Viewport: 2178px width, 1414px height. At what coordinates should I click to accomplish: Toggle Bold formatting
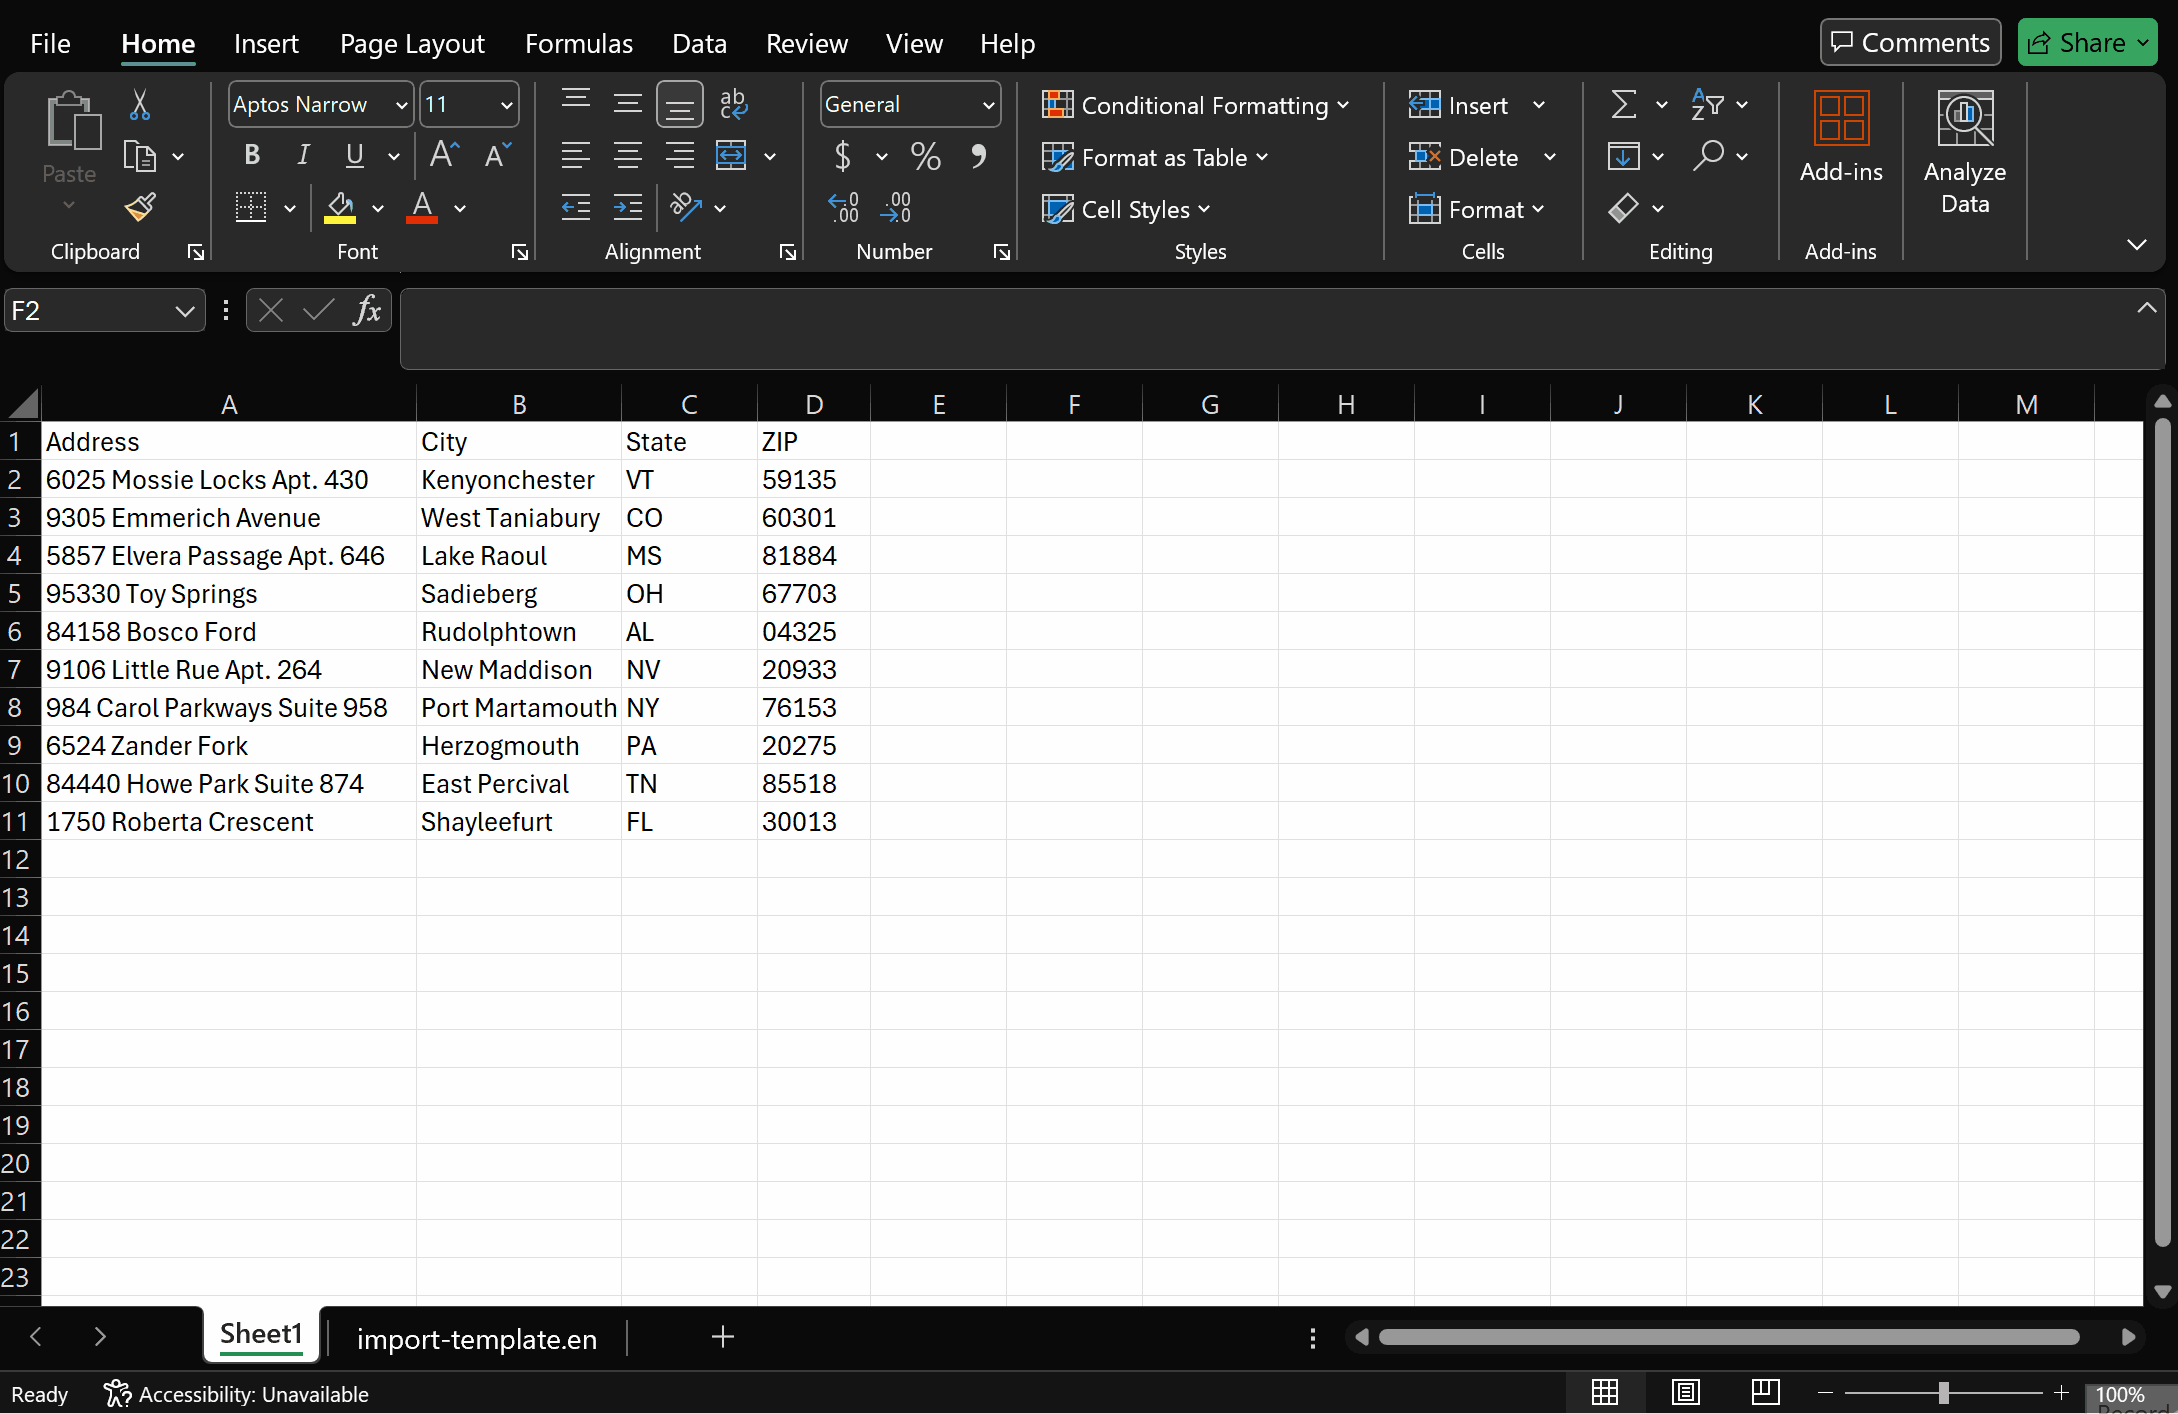coord(252,155)
